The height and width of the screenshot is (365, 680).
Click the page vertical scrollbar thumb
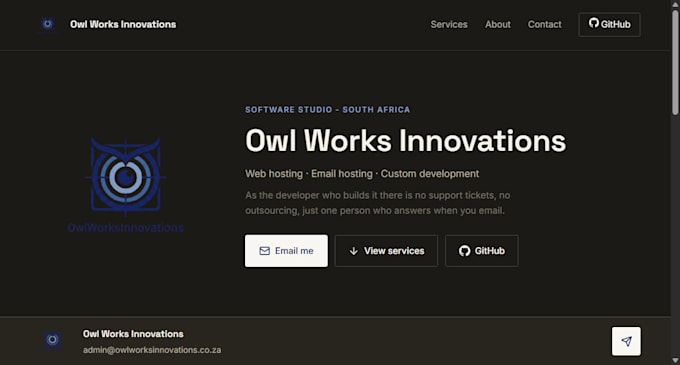tap(675, 62)
